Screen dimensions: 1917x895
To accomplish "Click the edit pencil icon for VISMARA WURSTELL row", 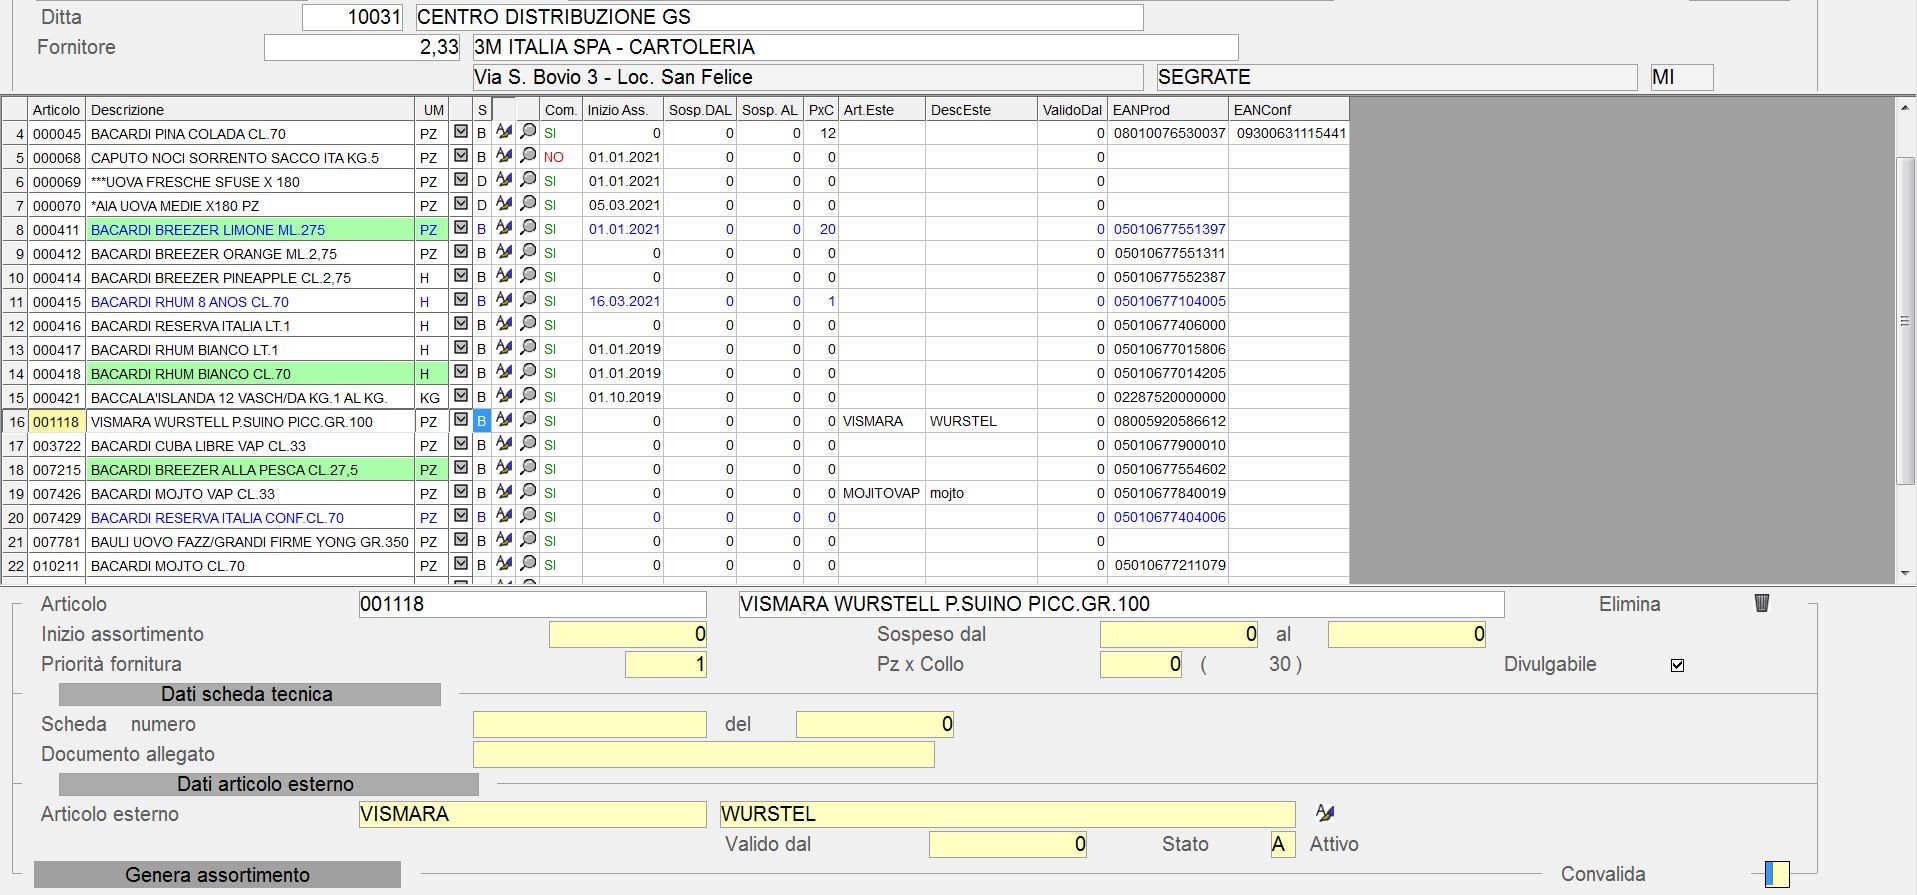I will coord(504,420).
